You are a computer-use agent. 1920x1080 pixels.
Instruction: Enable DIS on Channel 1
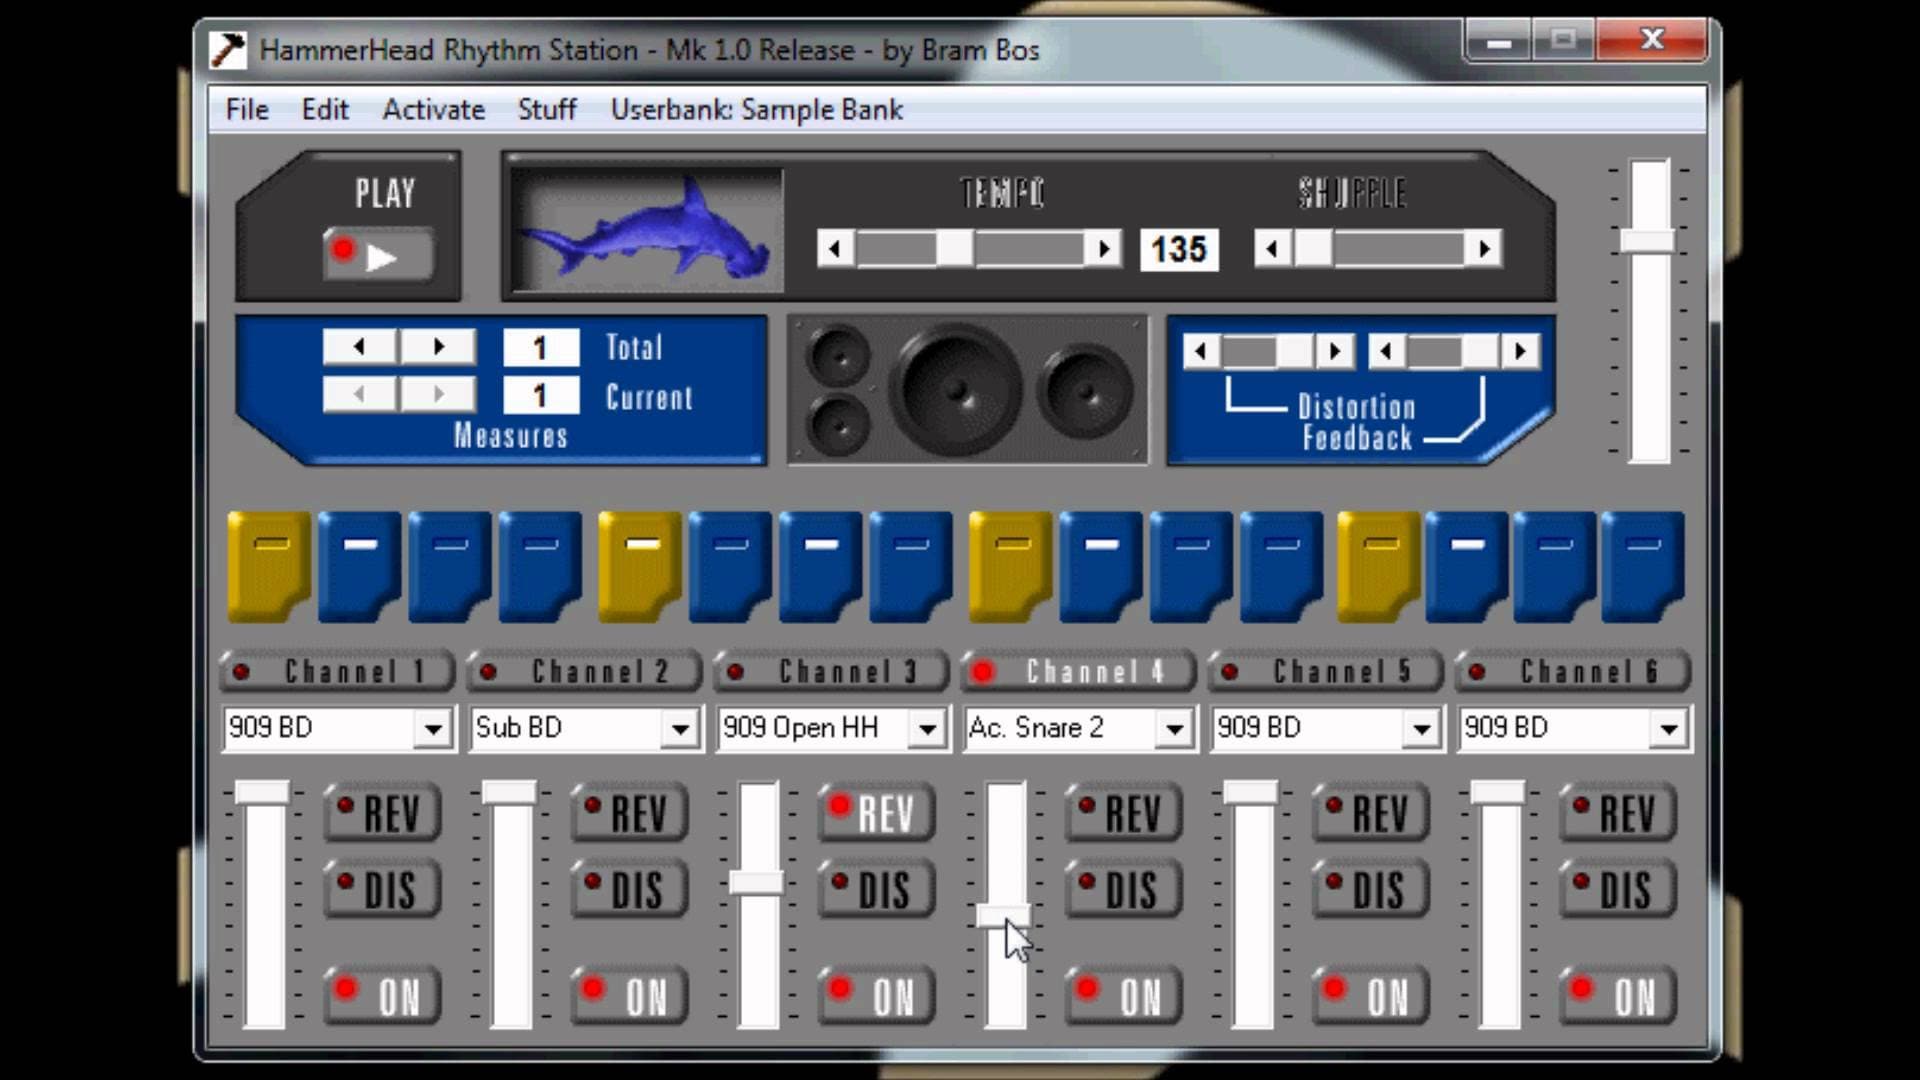(x=382, y=888)
